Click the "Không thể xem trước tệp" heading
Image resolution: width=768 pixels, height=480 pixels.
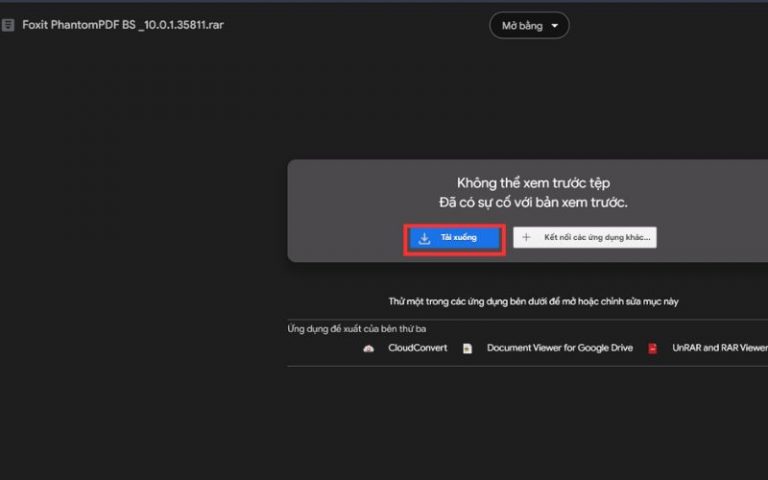(x=533, y=183)
